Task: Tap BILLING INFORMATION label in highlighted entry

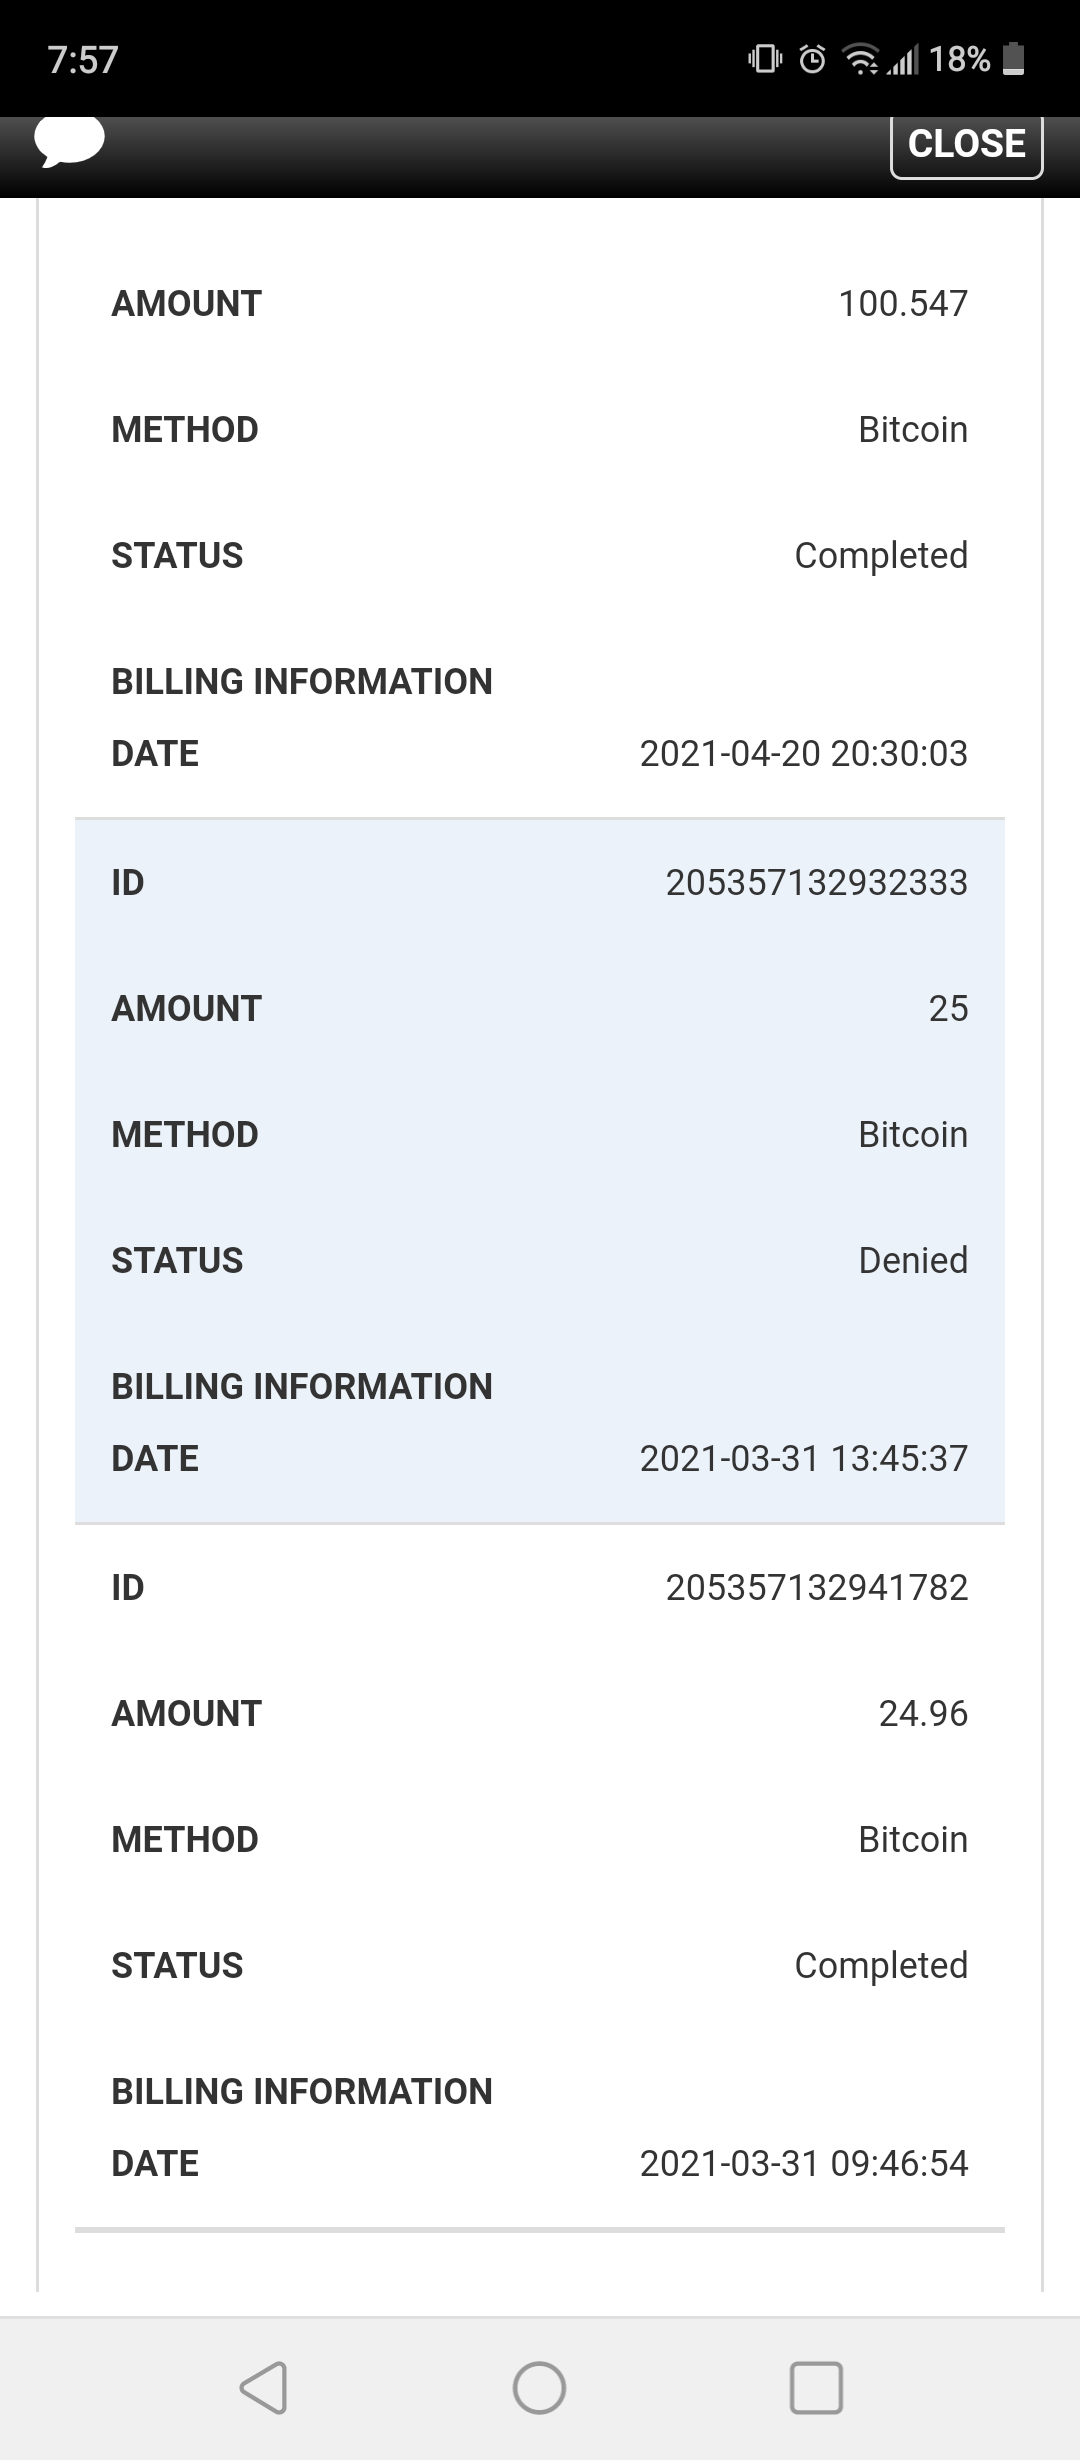Action: pyautogui.click(x=301, y=1386)
